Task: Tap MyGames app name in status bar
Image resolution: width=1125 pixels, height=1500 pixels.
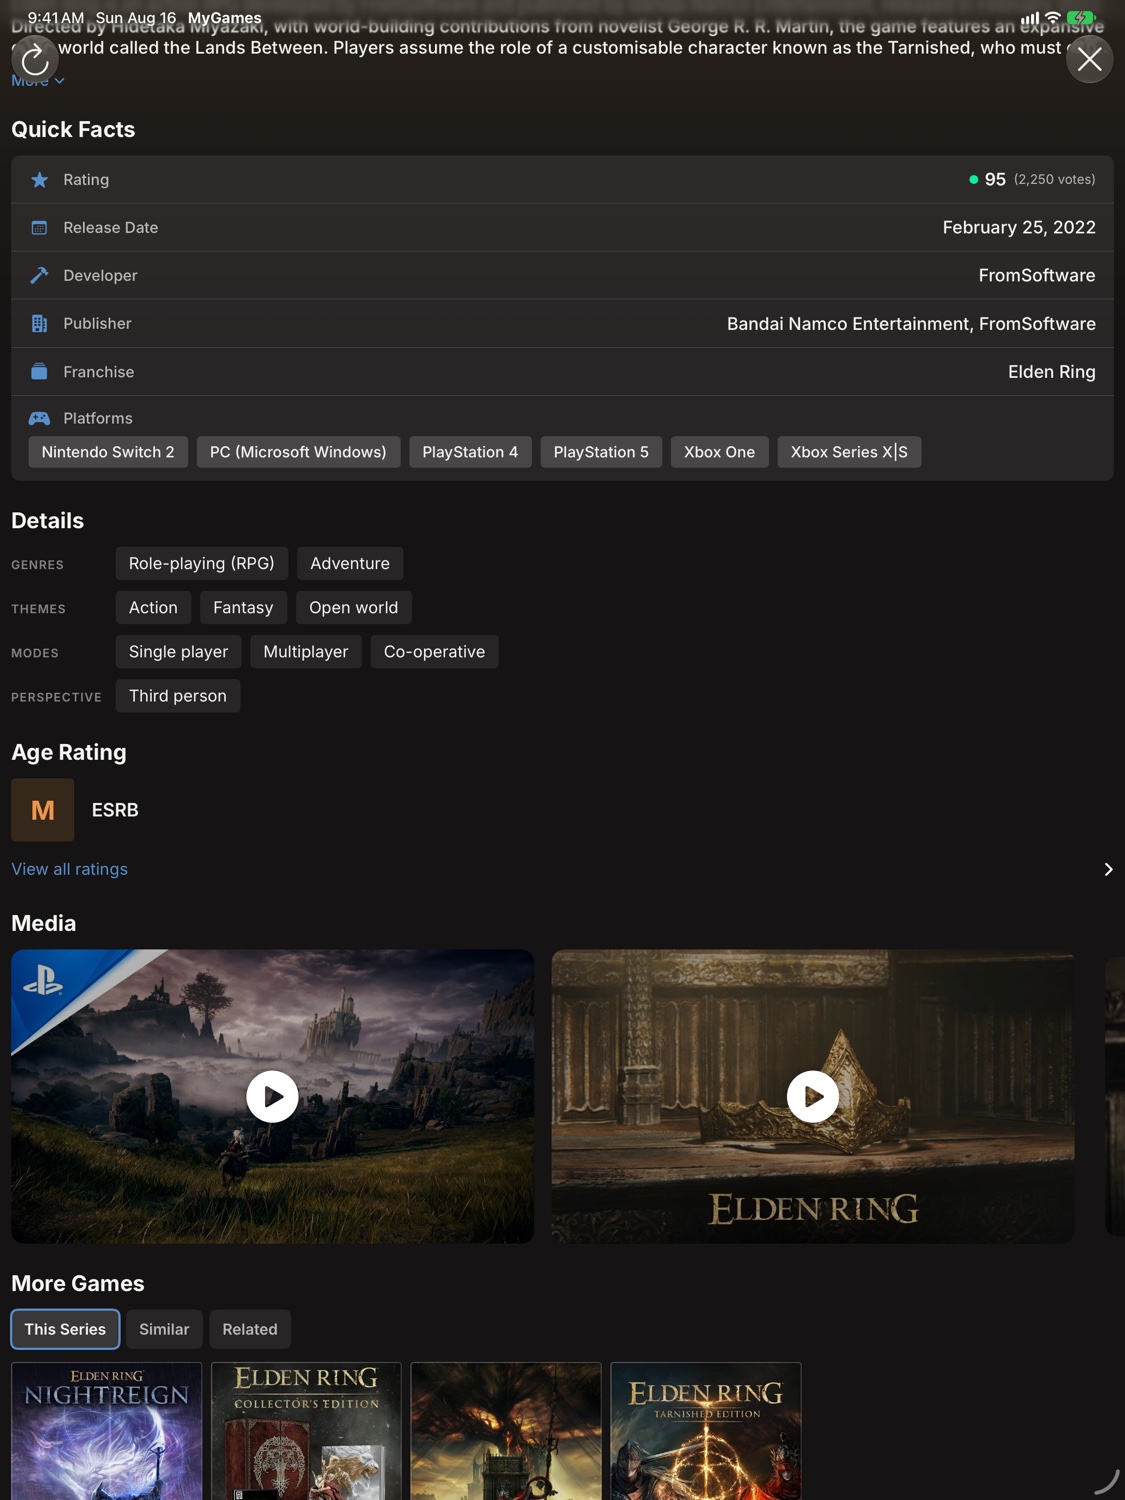Action: (x=225, y=18)
